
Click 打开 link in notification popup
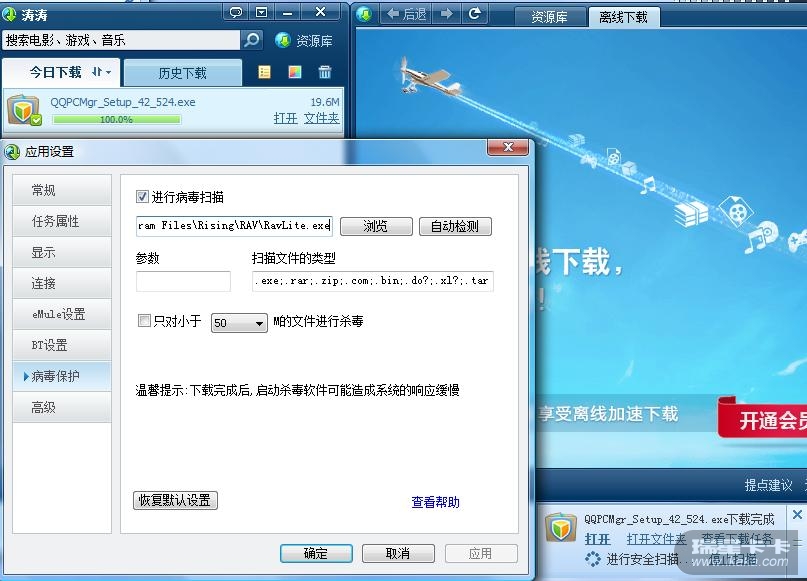tap(598, 539)
